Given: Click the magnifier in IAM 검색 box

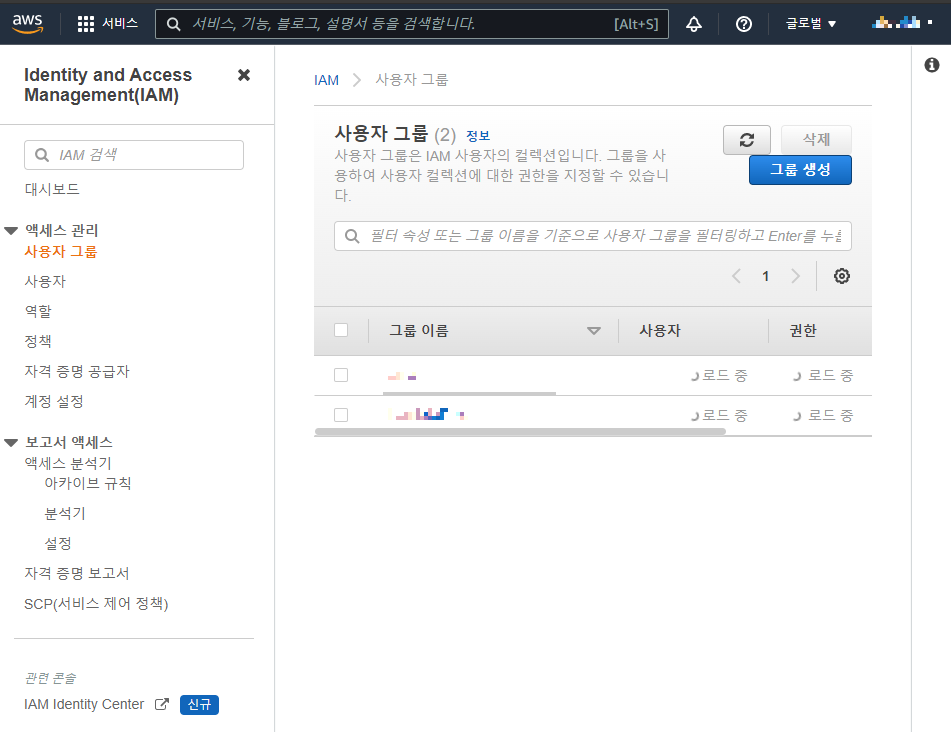Looking at the screenshot, I should point(42,155).
